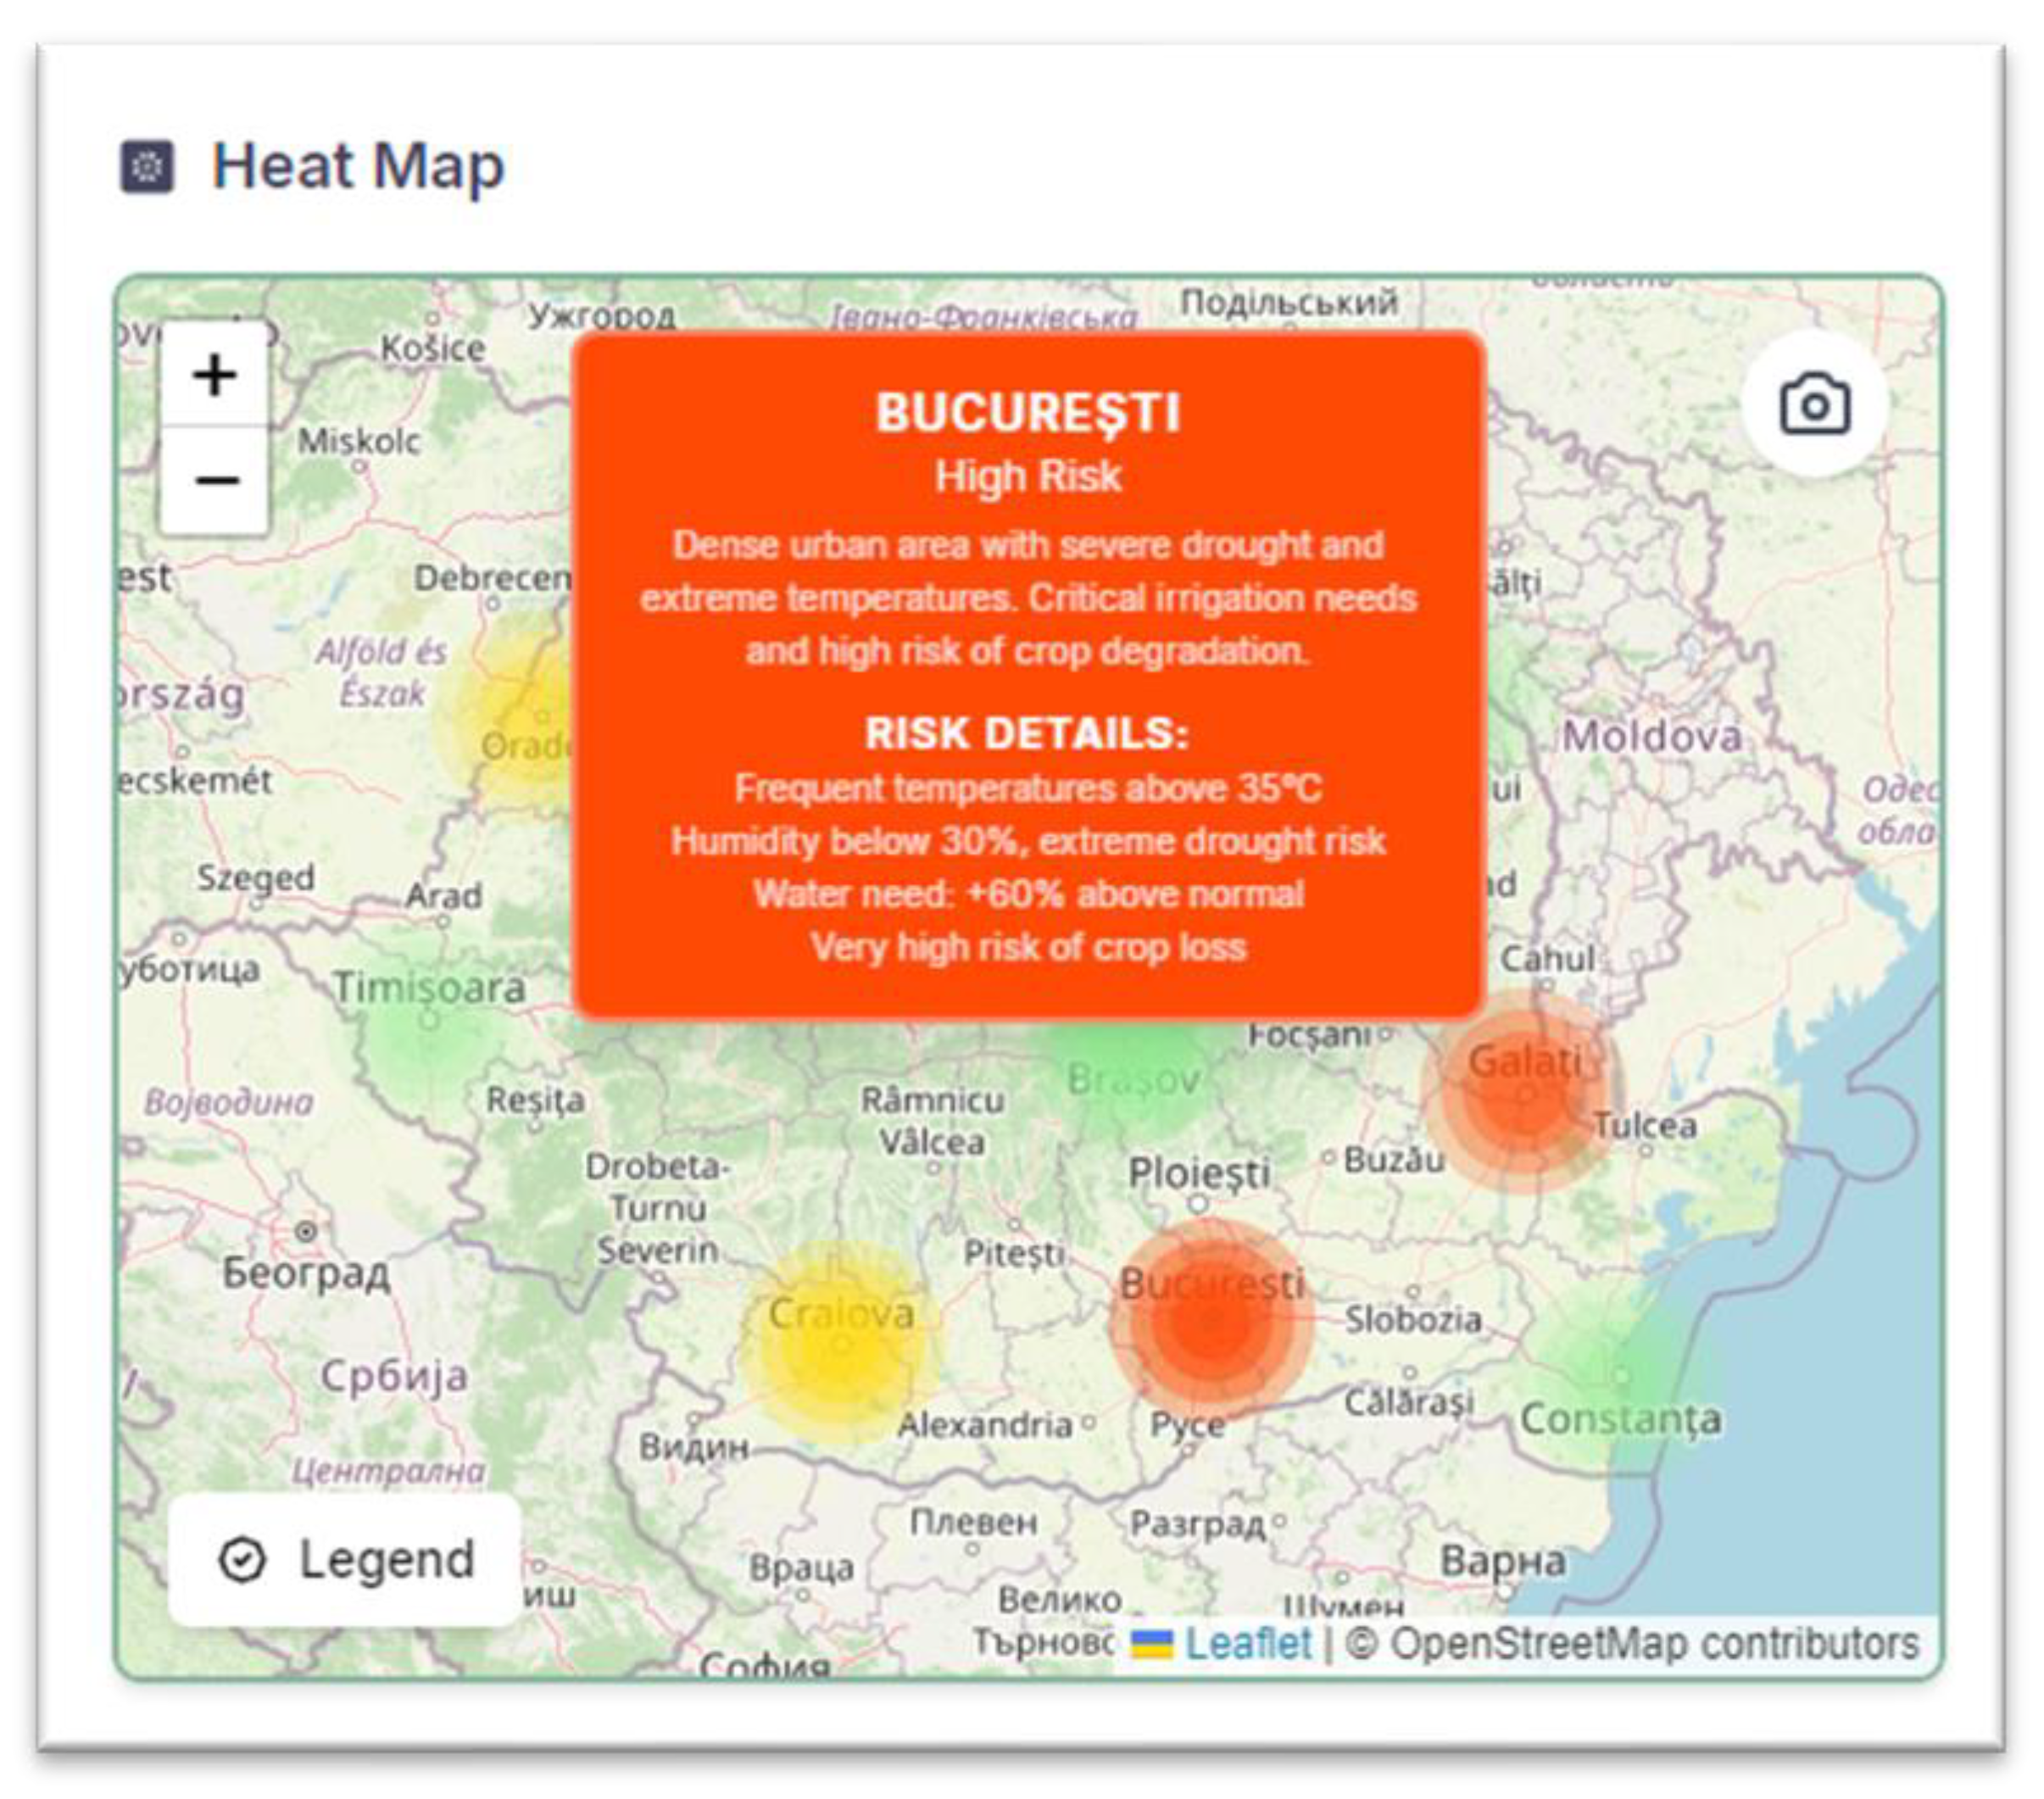The image size is (2044, 1799).
Task: Click the check icon in the Legend button
Action: (242, 1560)
